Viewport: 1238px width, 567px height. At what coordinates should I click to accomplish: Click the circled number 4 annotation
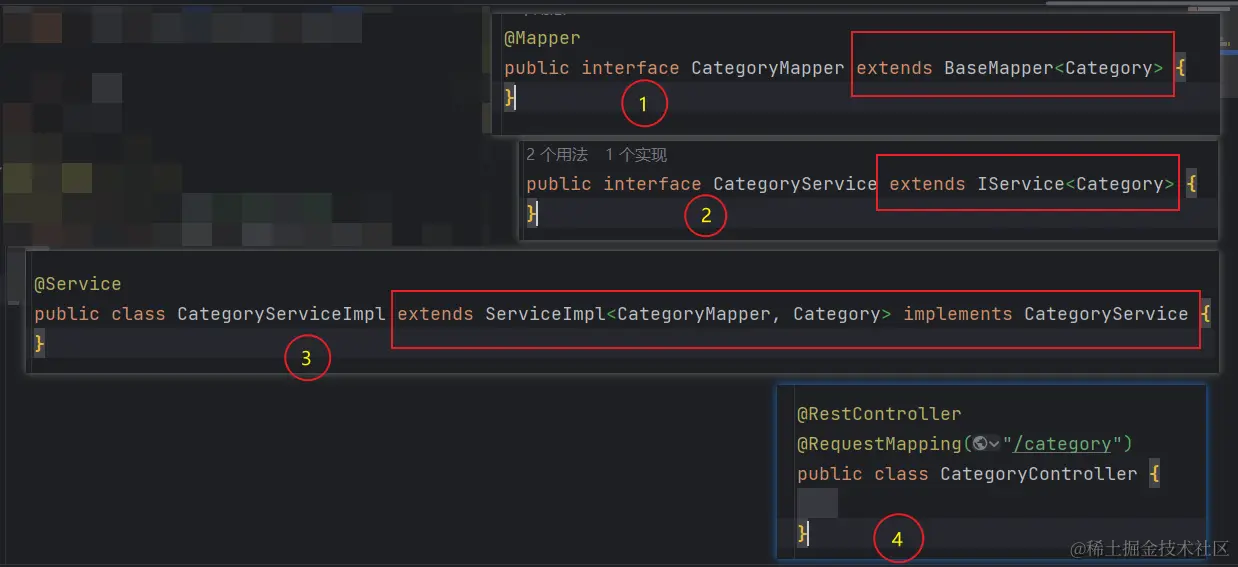(897, 539)
